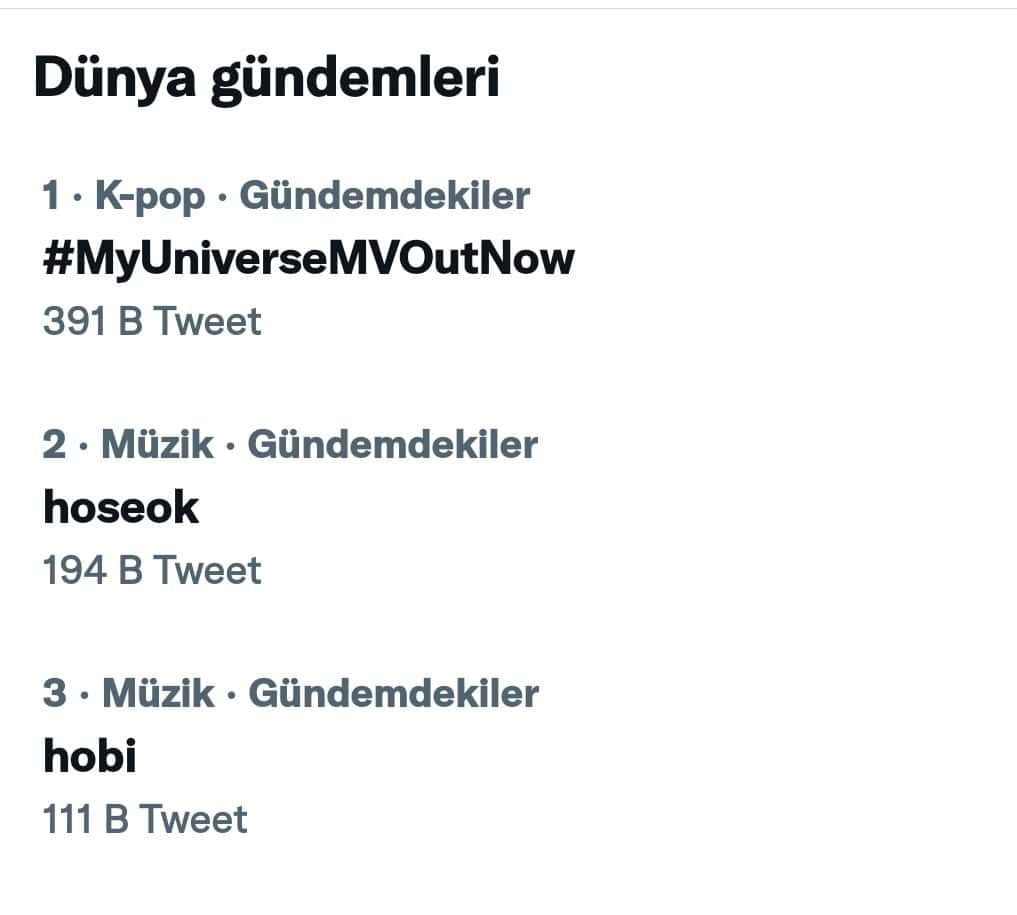Click the word Tweet after 111 B

(193, 820)
